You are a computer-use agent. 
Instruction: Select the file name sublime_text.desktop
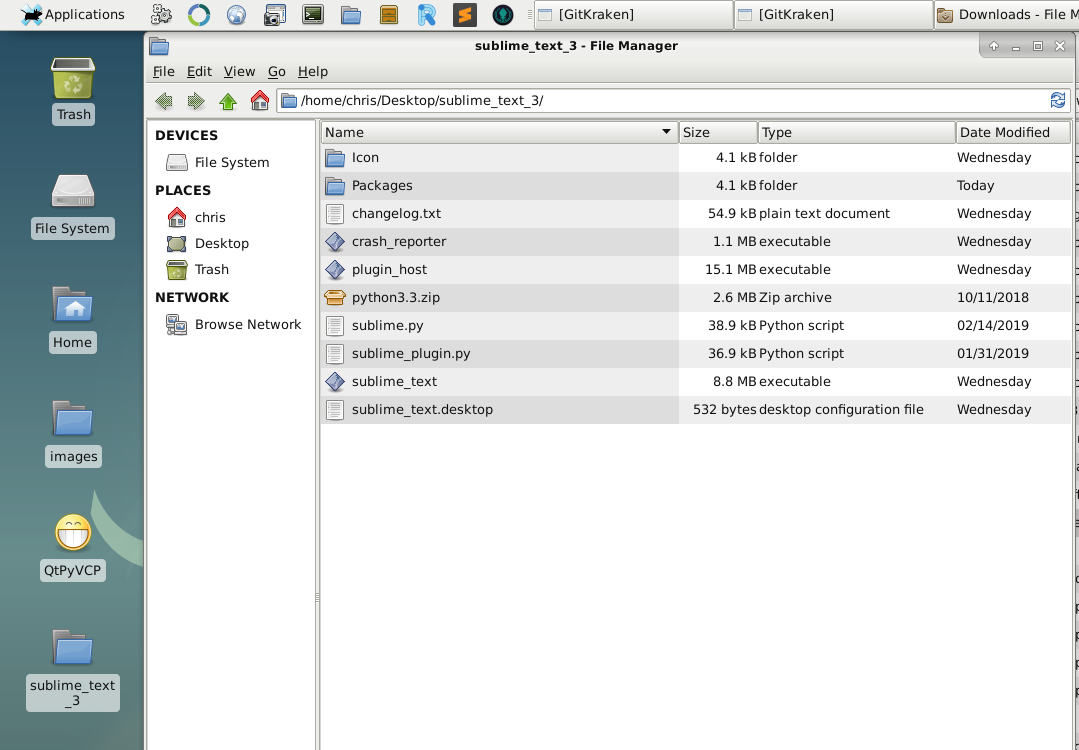point(423,409)
